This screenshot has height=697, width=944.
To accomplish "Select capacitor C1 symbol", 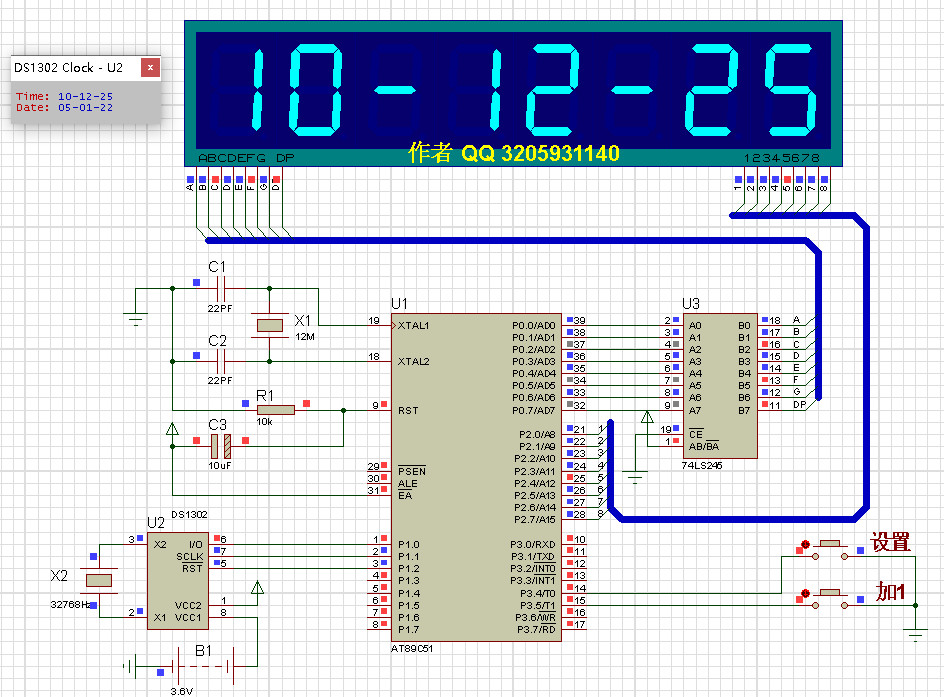I will click(221, 288).
